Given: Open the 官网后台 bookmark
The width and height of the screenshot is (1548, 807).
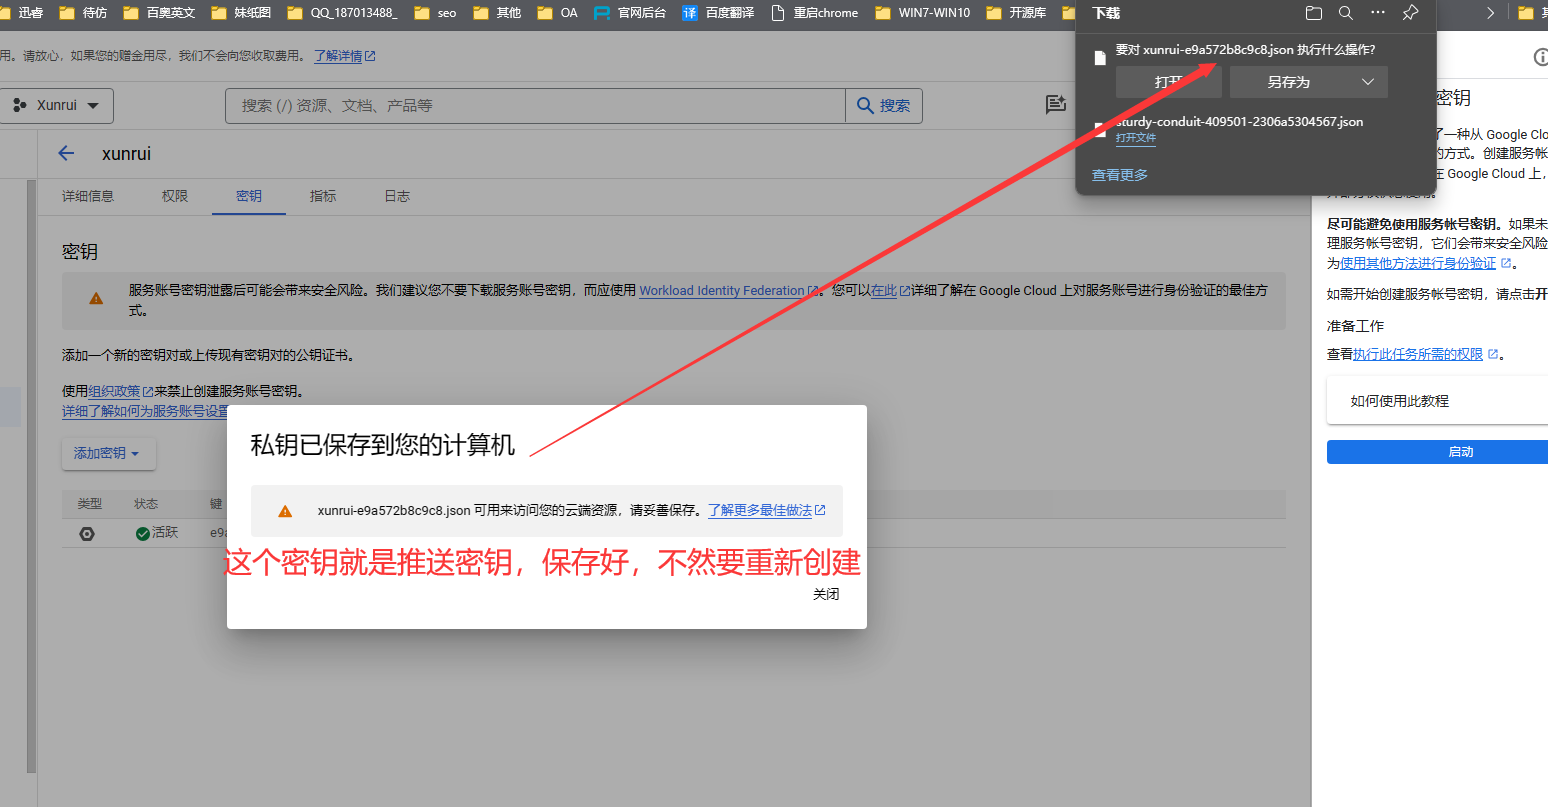Looking at the screenshot, I should pos(630,13).
